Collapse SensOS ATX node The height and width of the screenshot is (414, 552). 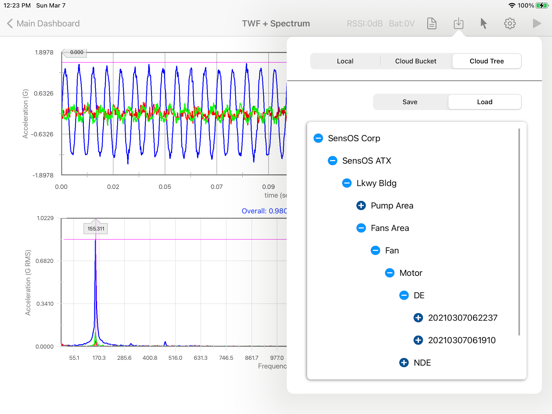[x=332, y=161]
